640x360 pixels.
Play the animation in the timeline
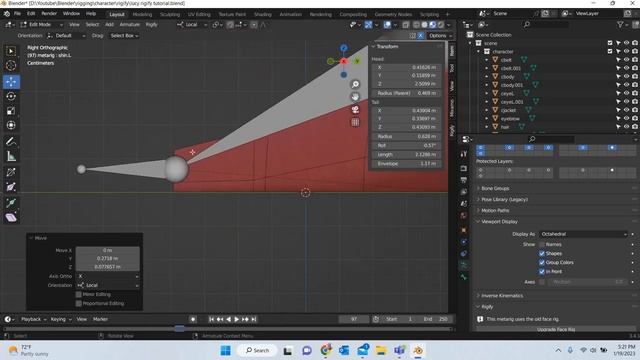click(x=236, y=319)
